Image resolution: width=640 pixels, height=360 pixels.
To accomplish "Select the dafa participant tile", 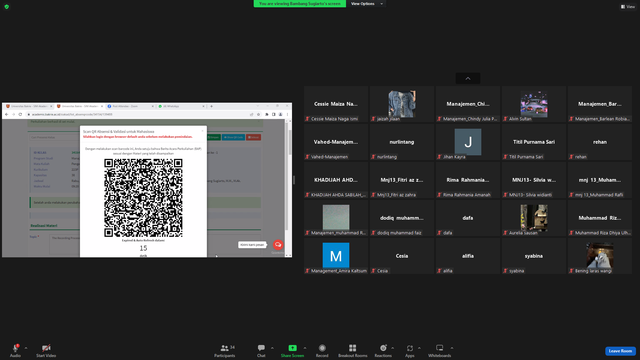I will tap(468, 218).
